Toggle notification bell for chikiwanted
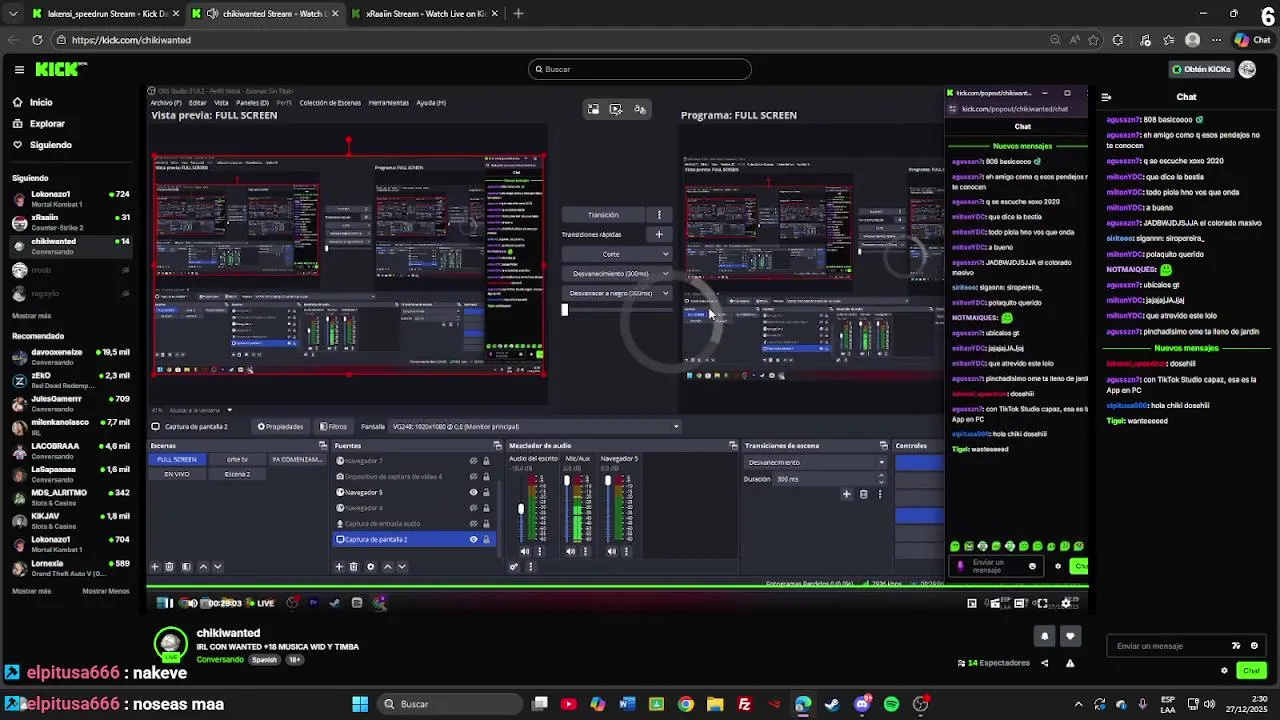This screenshot has width=1280, height=720. coord(1045,636)
